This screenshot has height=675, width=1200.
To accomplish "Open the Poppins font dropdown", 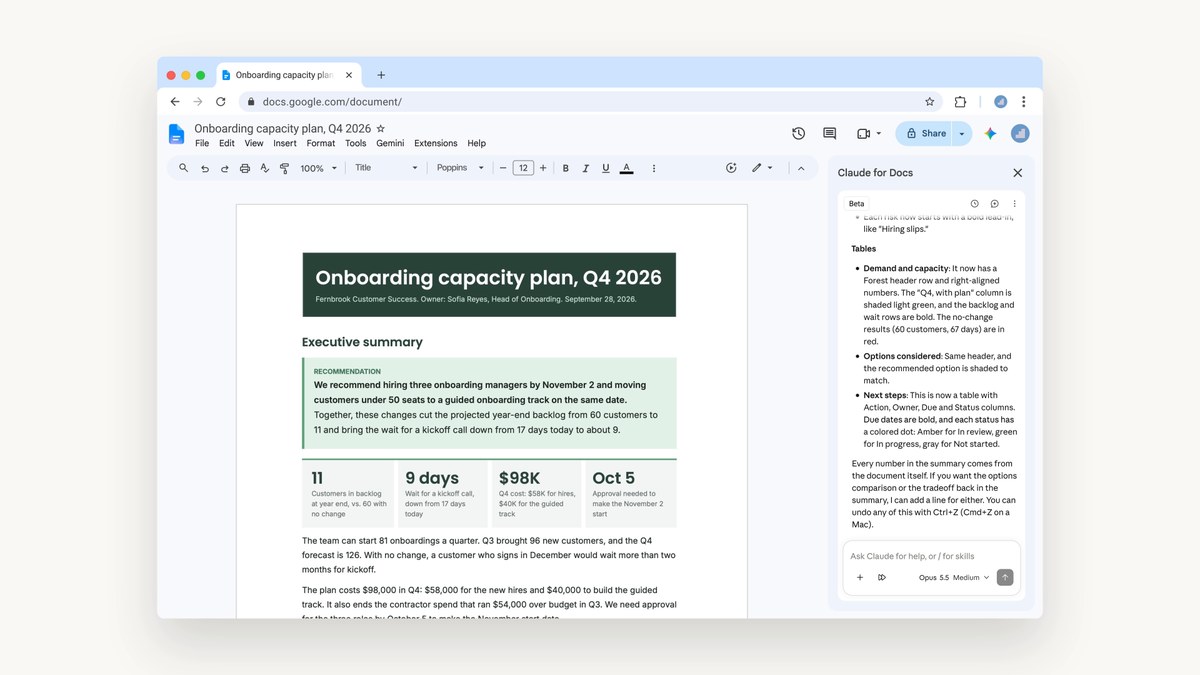I will (x=460, y=168).
